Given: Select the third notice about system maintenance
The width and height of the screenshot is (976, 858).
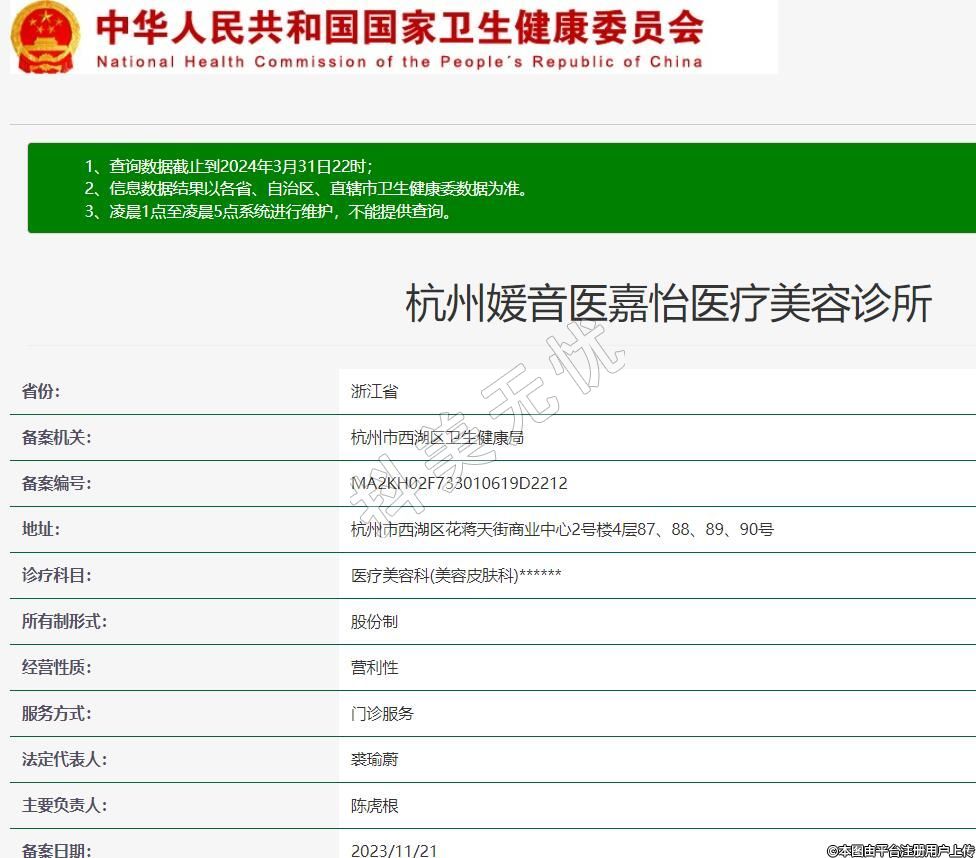Looking at the screenshot, I should (268, 211).
